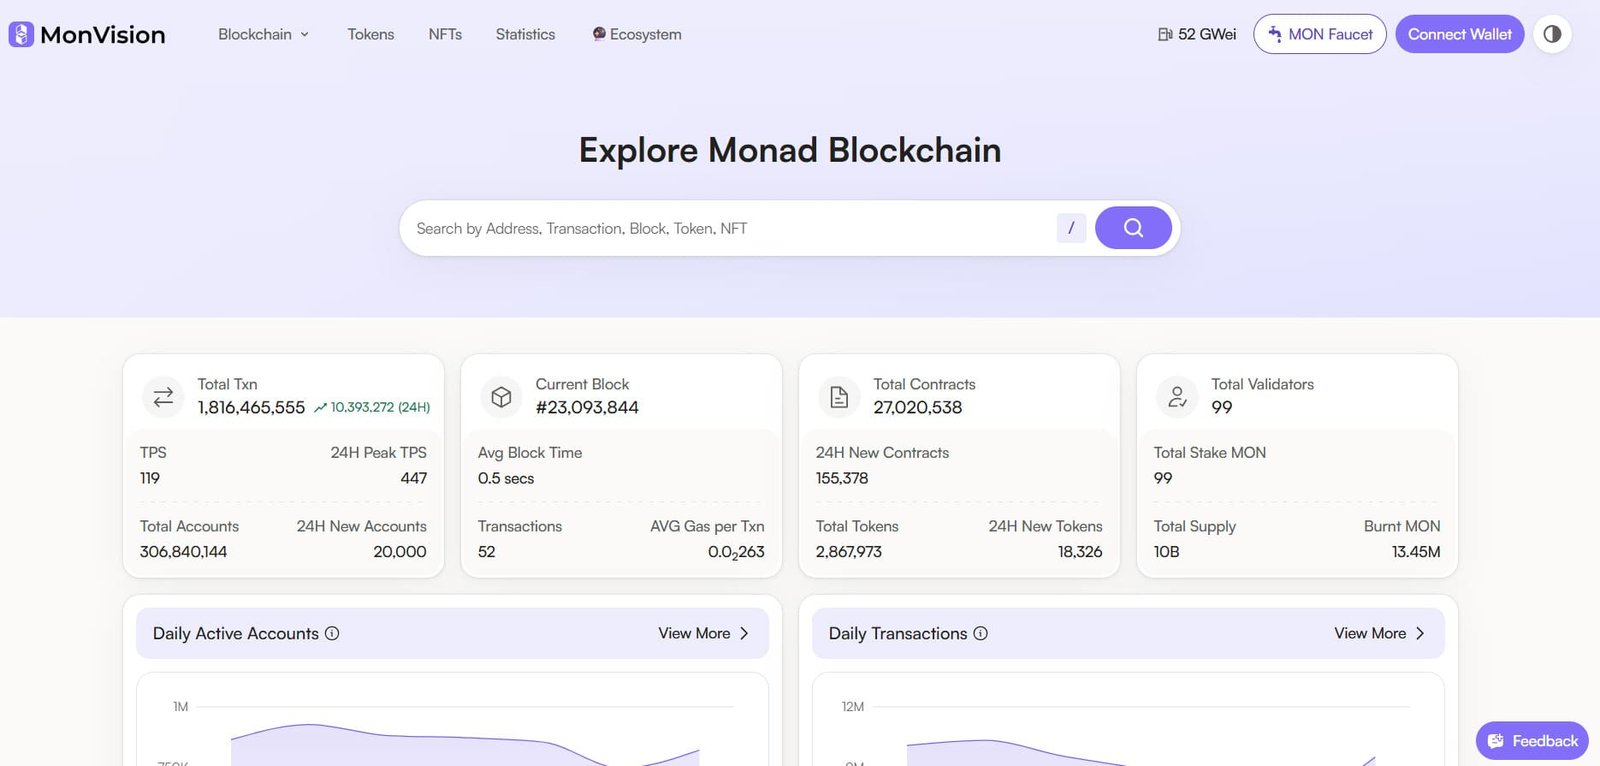Screen dimensions: 1600x766
Task: Click the Total Validators user icon
Action: click(x=1177, y=397)
